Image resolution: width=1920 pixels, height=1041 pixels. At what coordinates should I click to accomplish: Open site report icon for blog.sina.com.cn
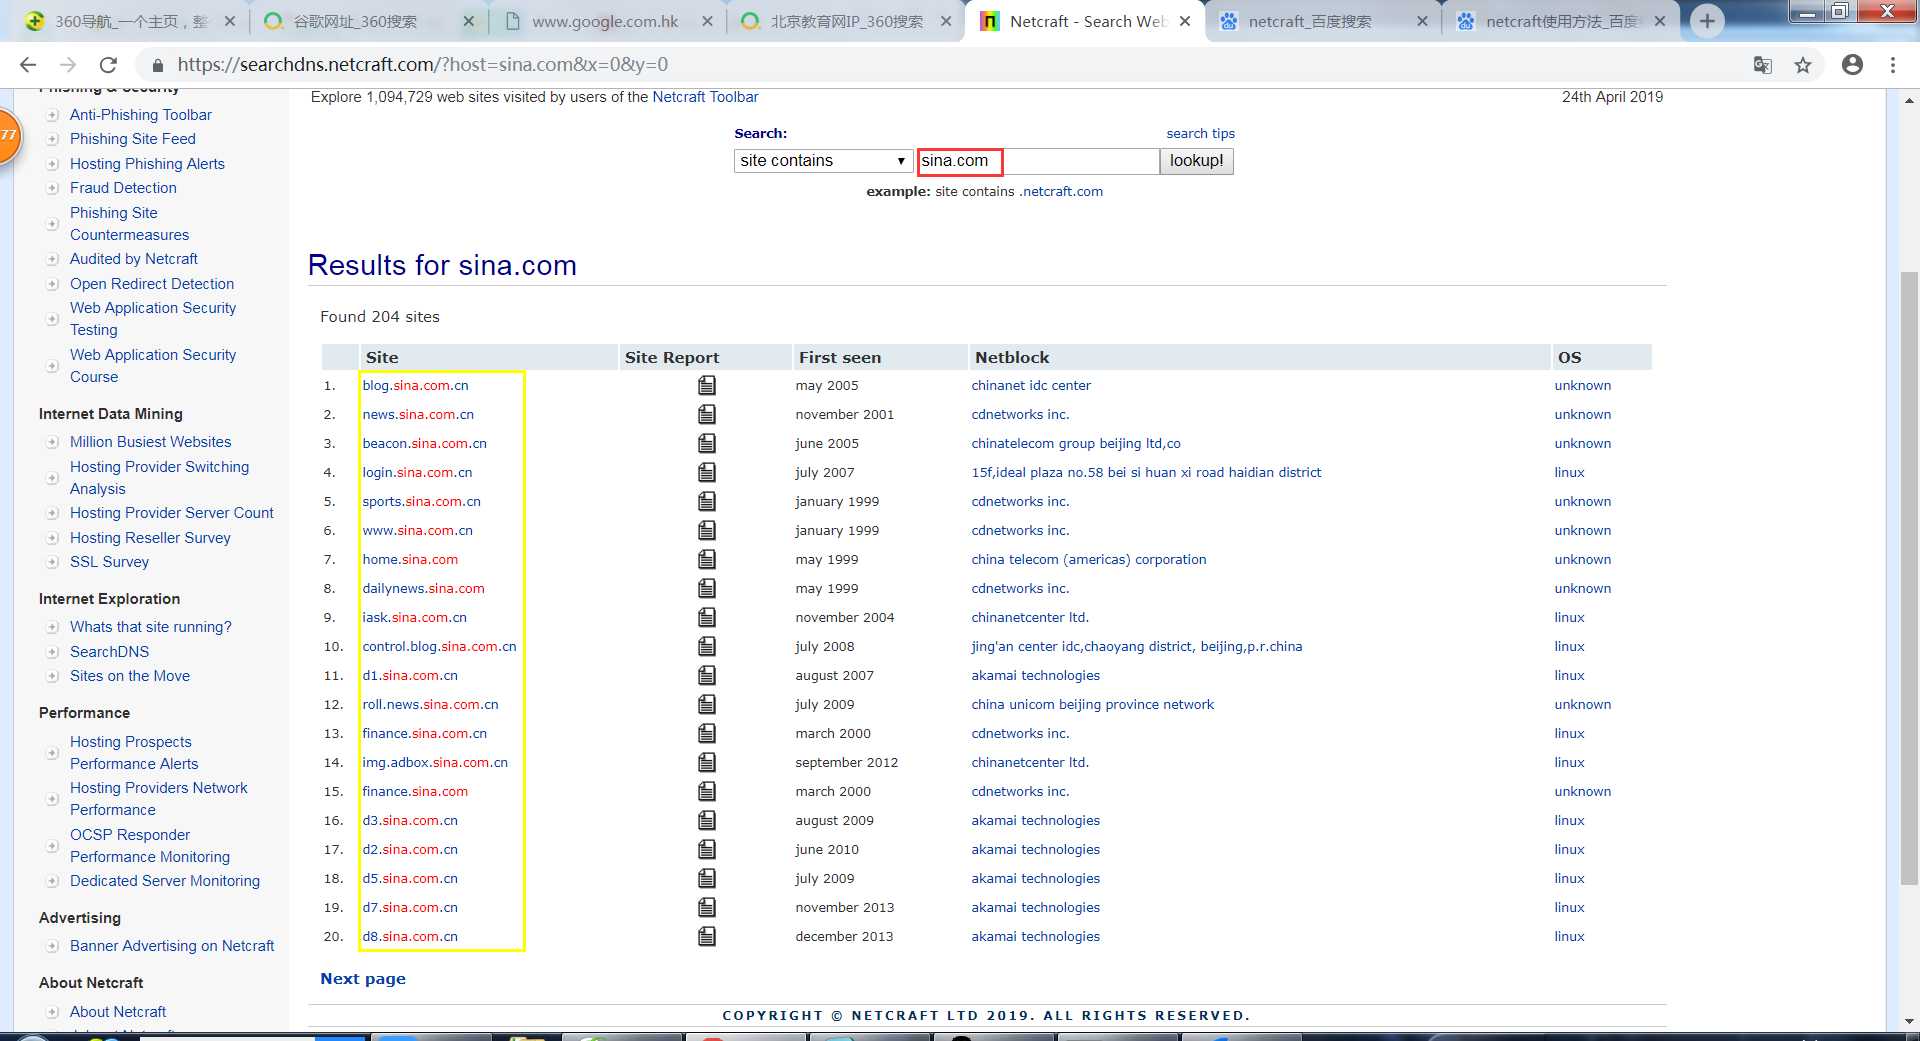707,385
